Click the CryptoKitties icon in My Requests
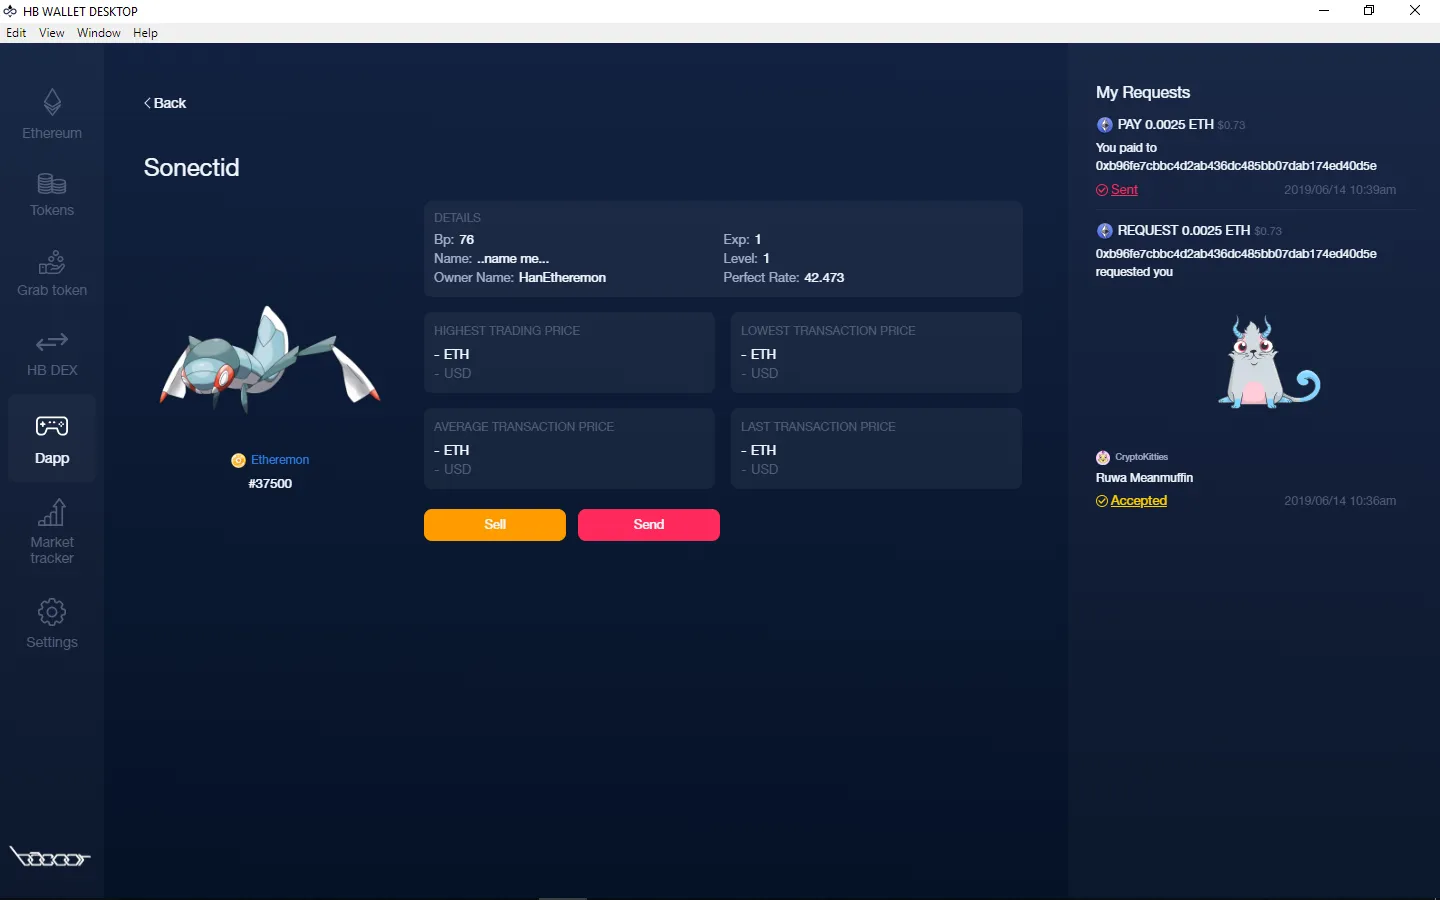 click(x=1102, y=457)
